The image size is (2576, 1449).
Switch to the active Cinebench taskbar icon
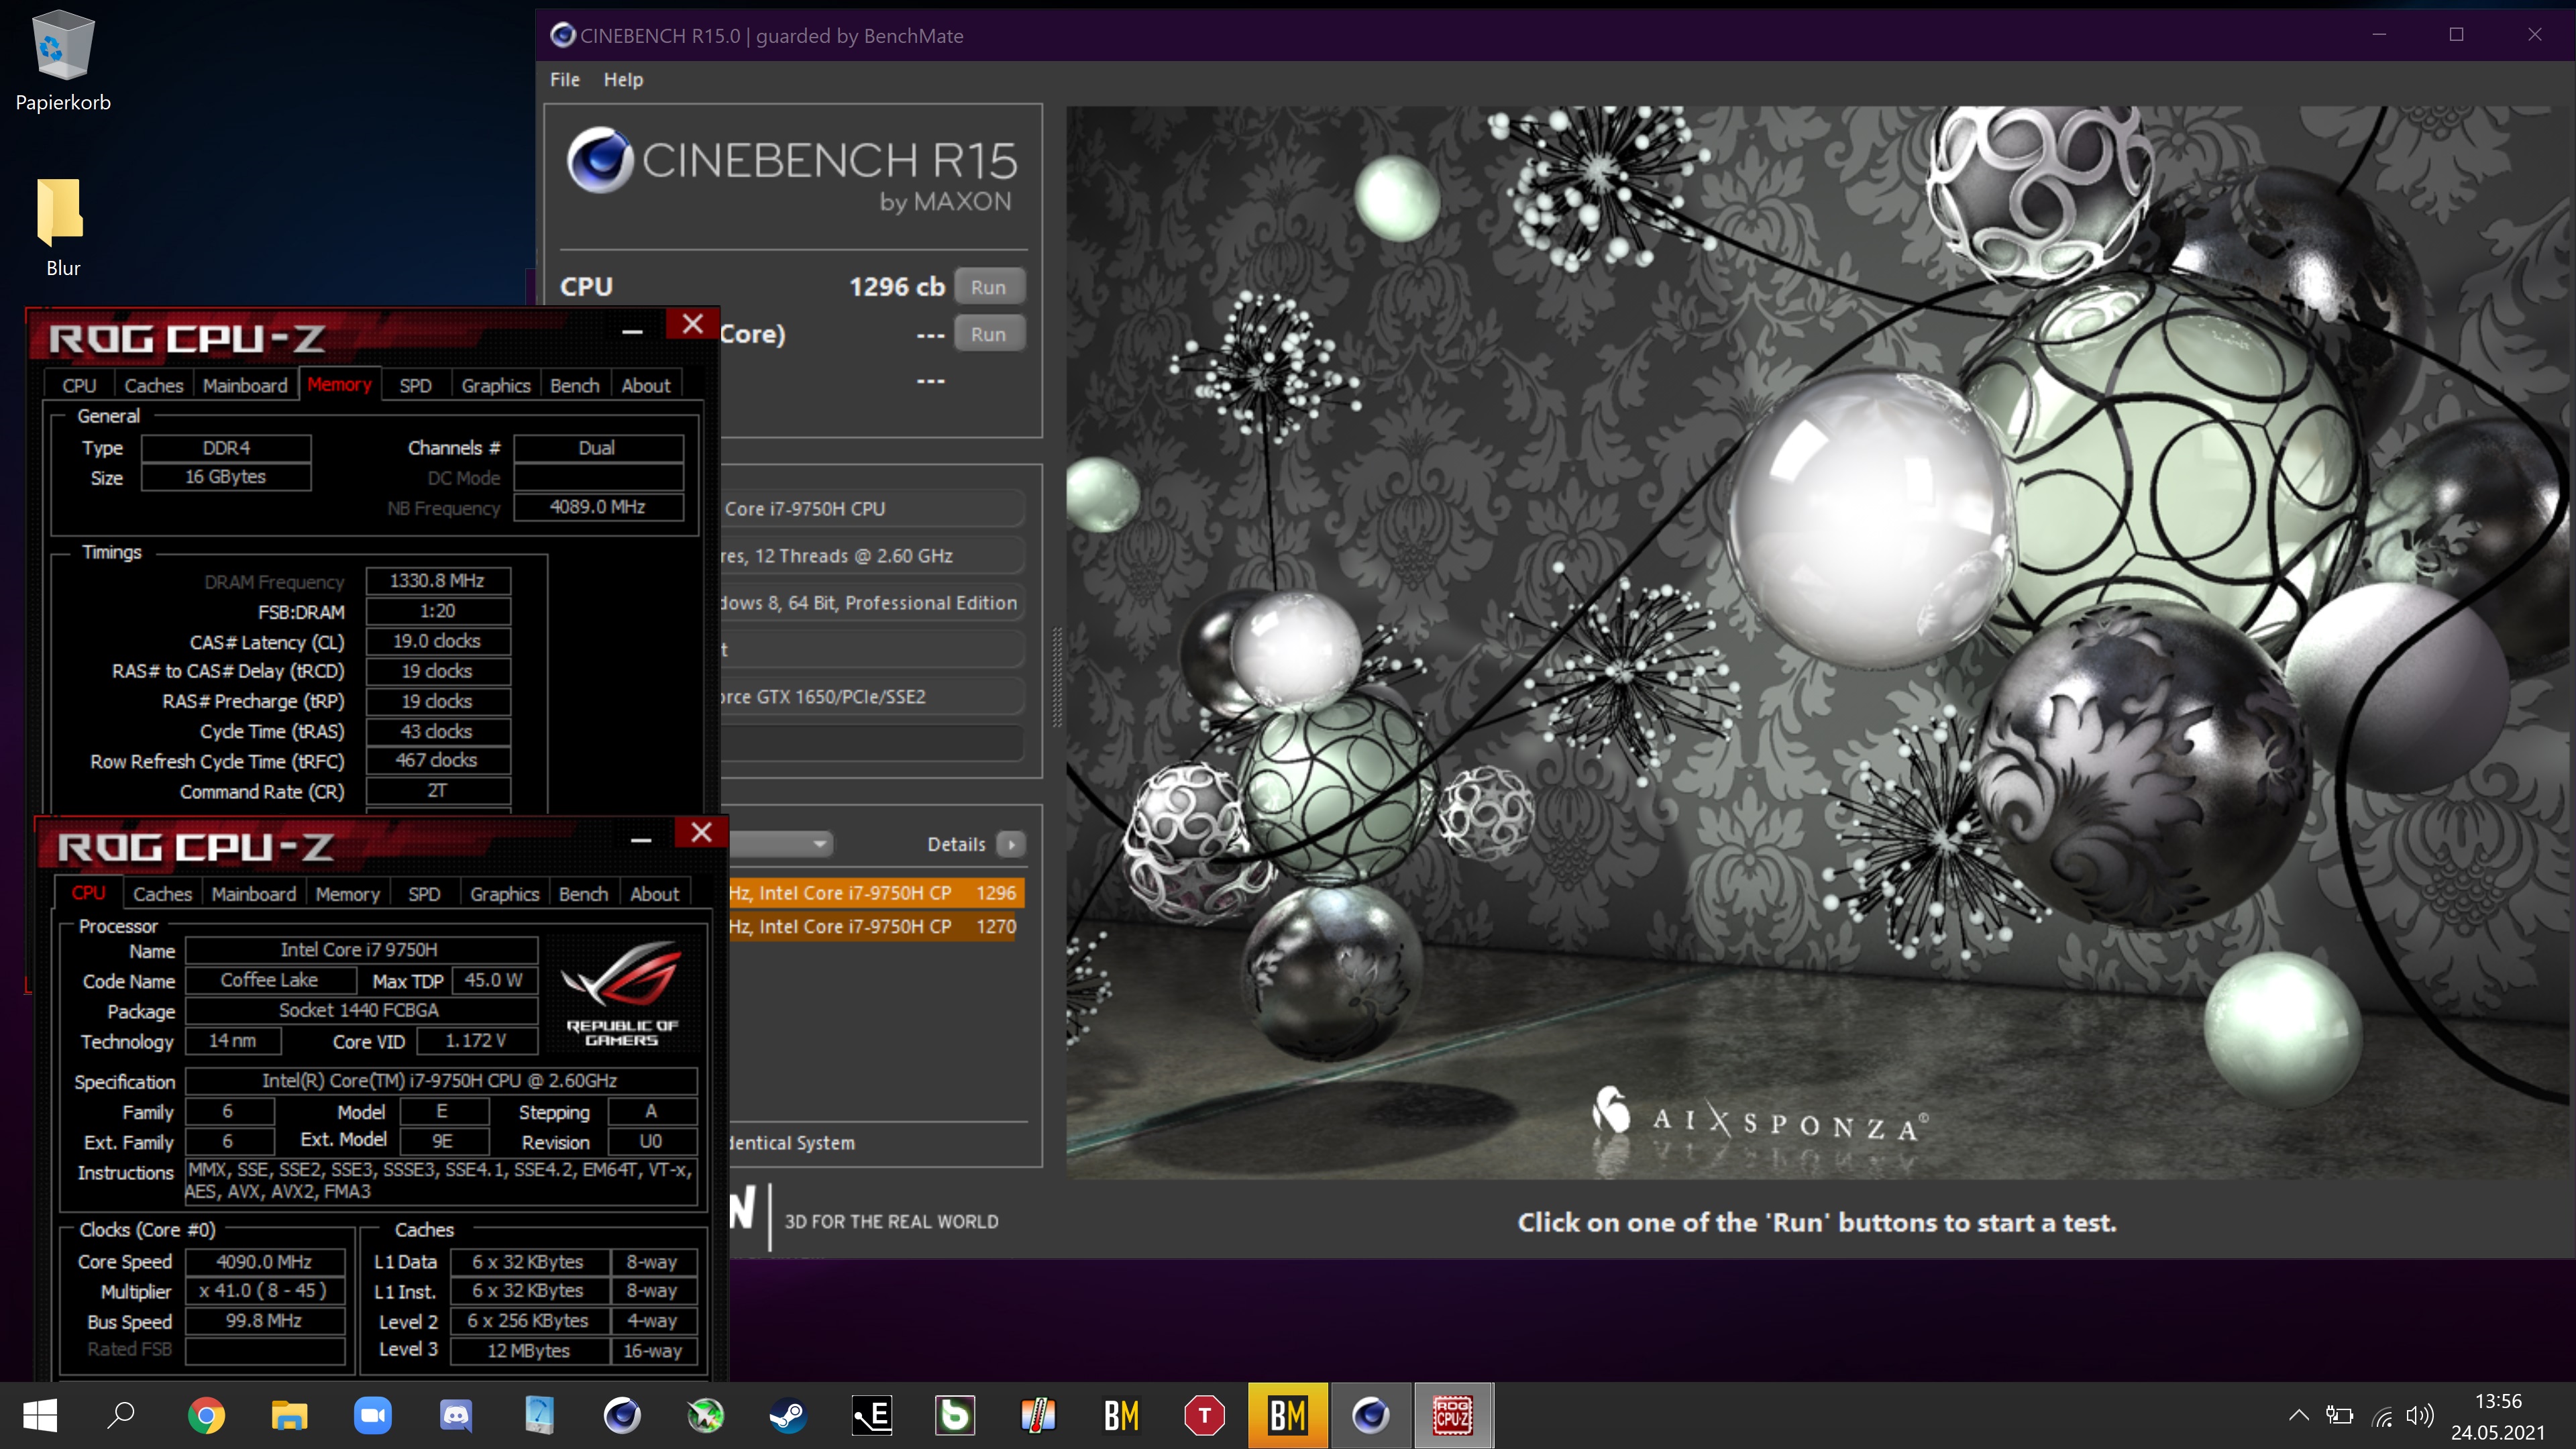[1371, 1415]
